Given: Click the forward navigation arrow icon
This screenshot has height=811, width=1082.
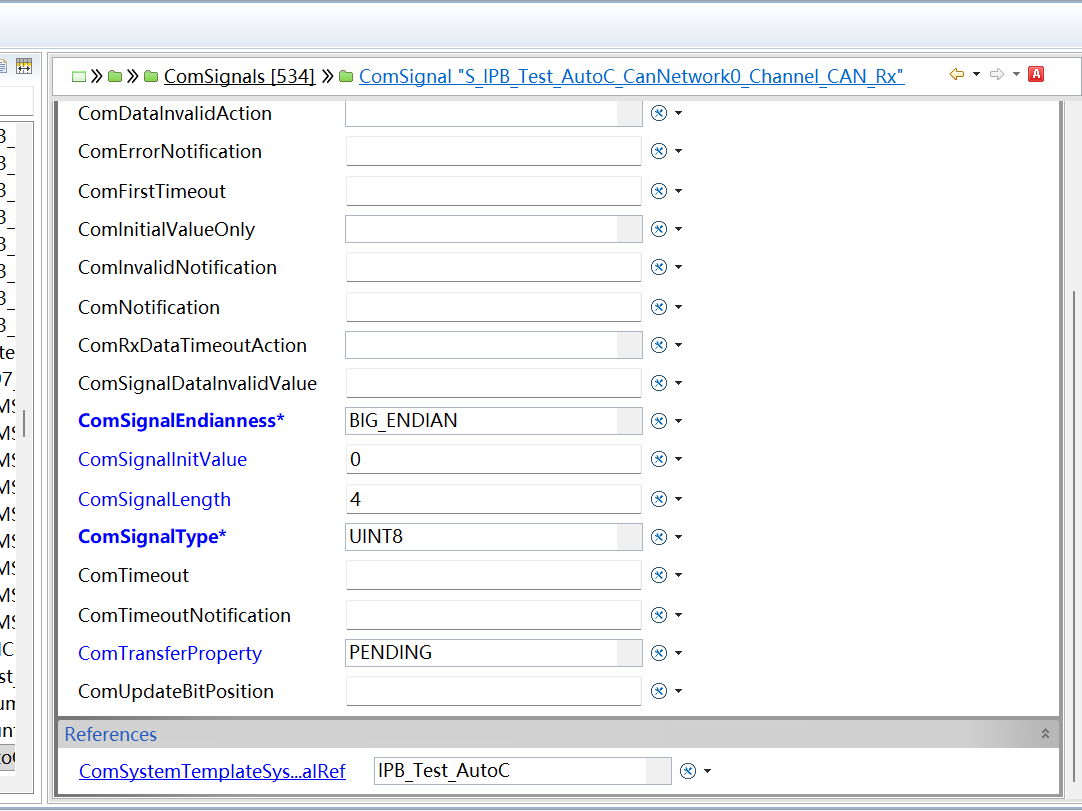Looking at the screenshot, I should point(996,74).
